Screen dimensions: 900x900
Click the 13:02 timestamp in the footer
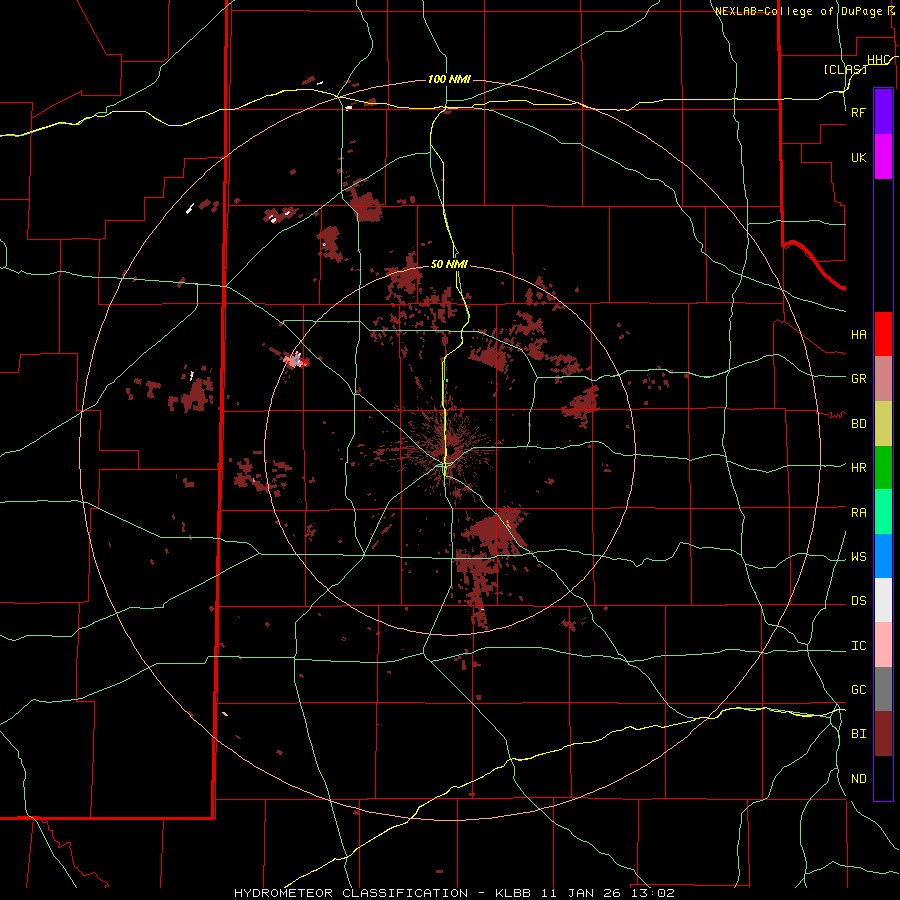(652, 893)
